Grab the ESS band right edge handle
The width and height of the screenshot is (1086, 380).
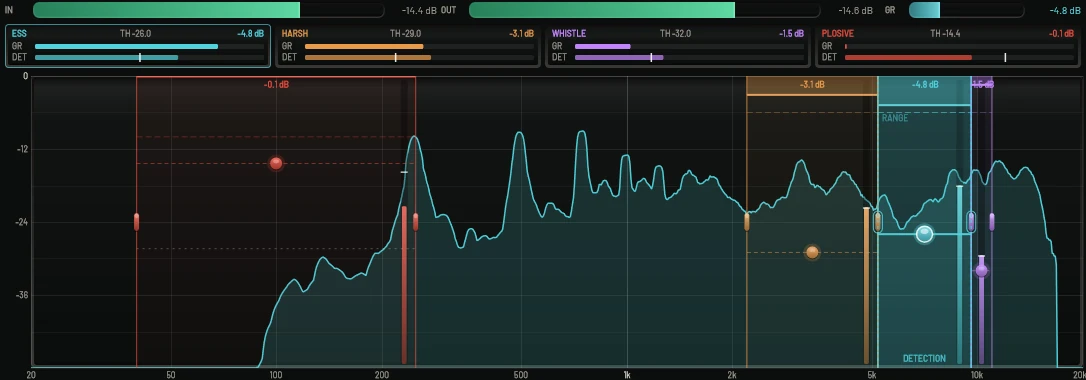coord(971,221)
